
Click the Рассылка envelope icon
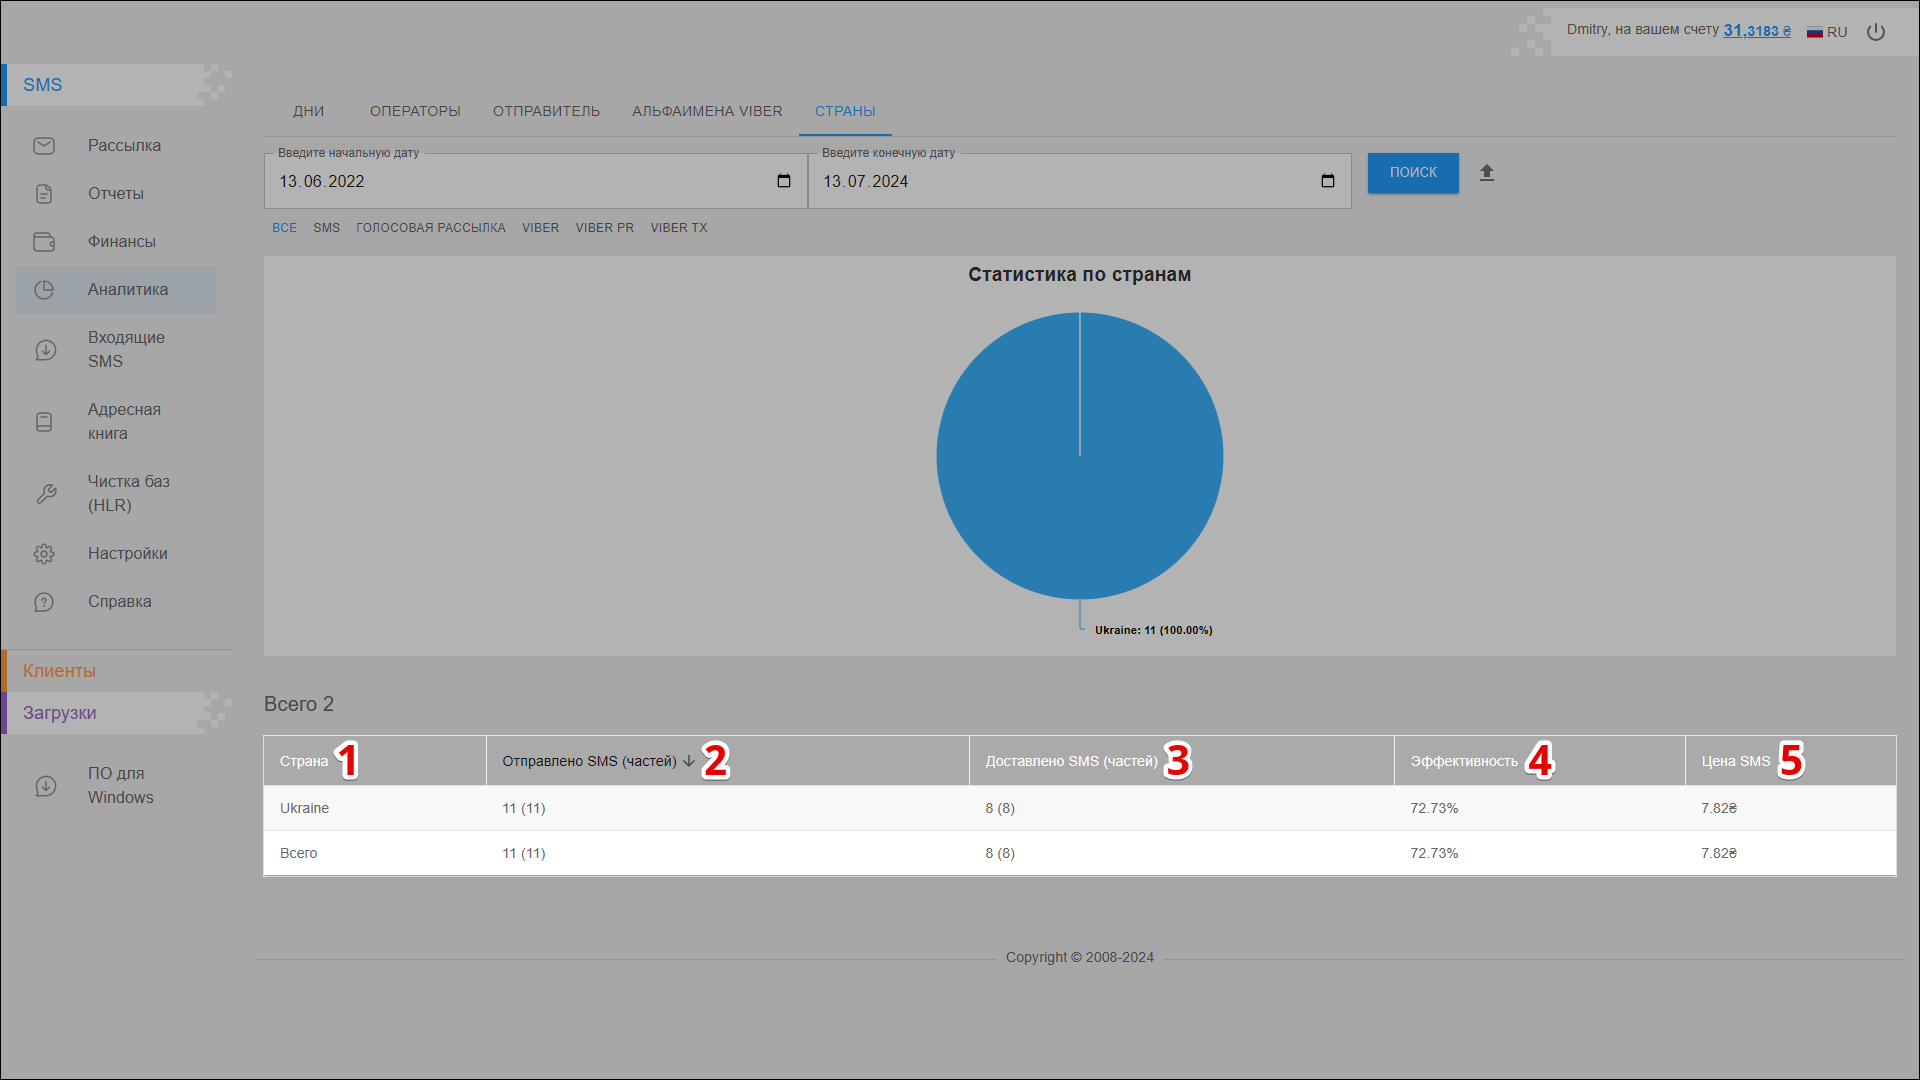click(x=44, y=146)
